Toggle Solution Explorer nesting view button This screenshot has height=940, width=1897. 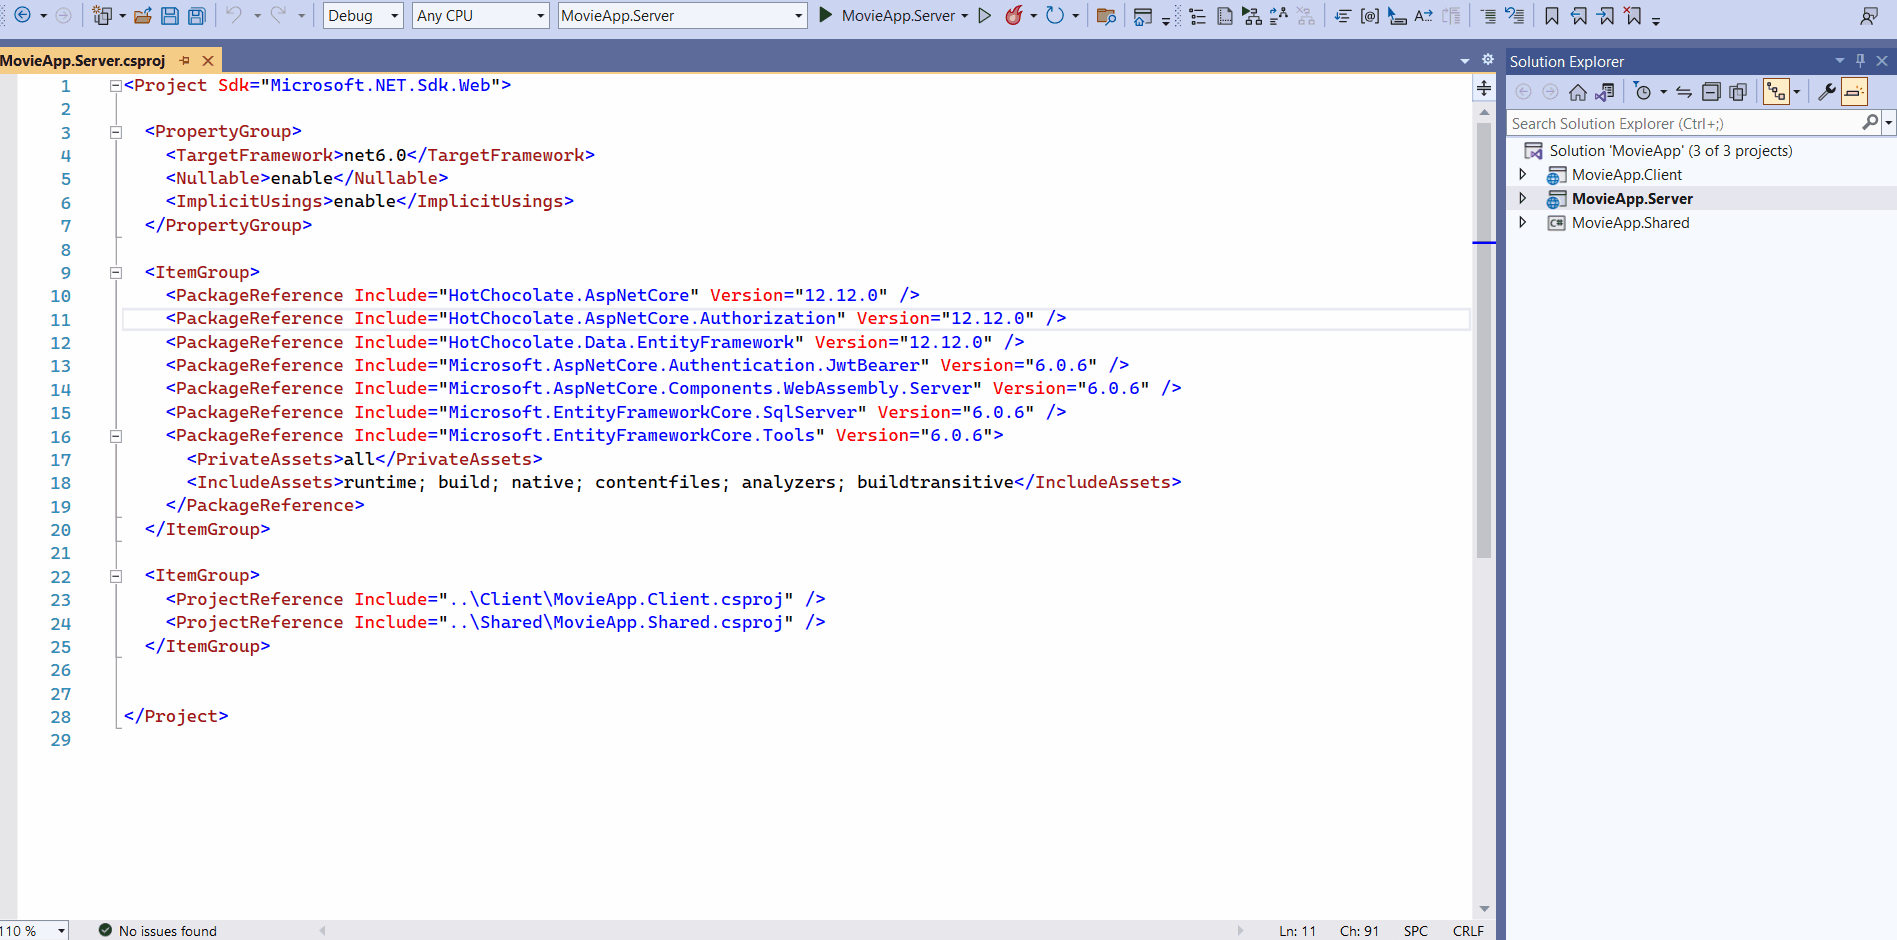1776,92
